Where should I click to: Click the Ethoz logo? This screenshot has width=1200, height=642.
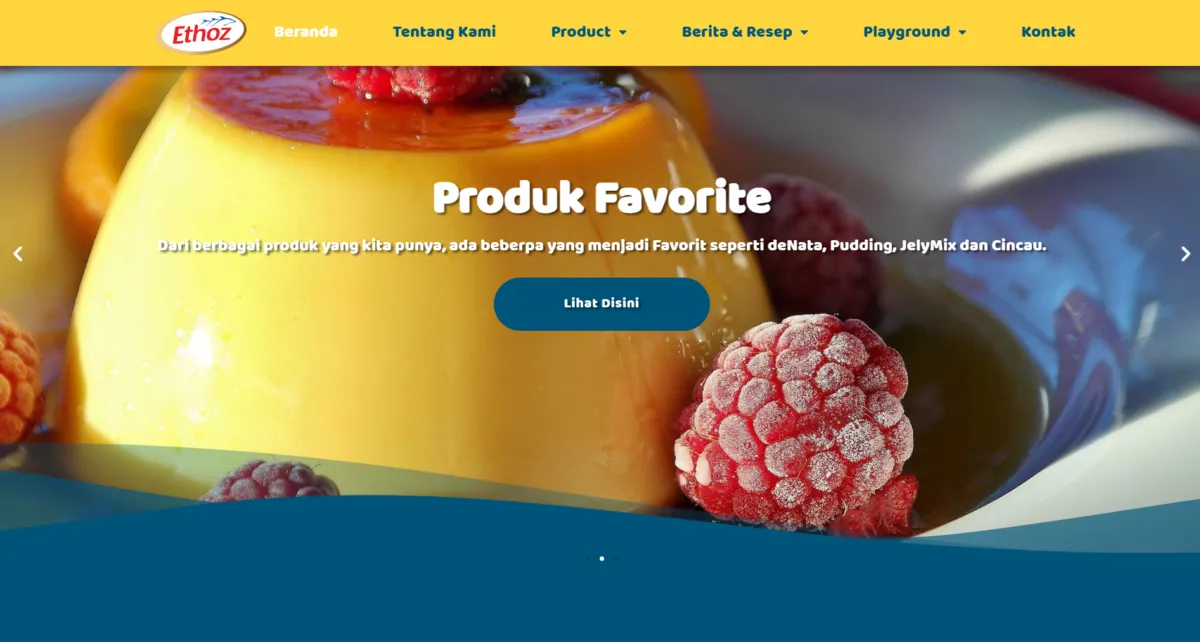pos(202,32)
